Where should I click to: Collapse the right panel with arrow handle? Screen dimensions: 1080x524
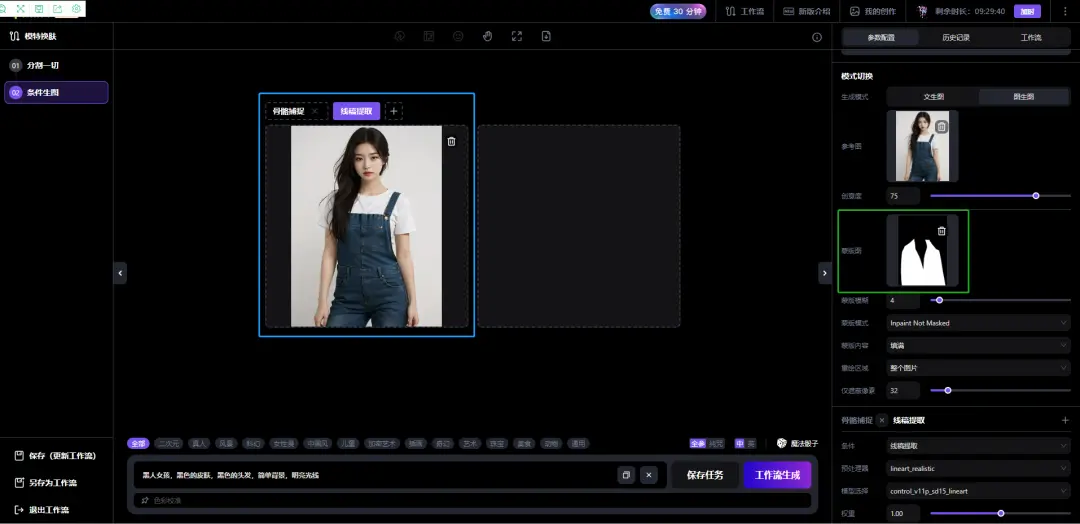tap(825, 273)
